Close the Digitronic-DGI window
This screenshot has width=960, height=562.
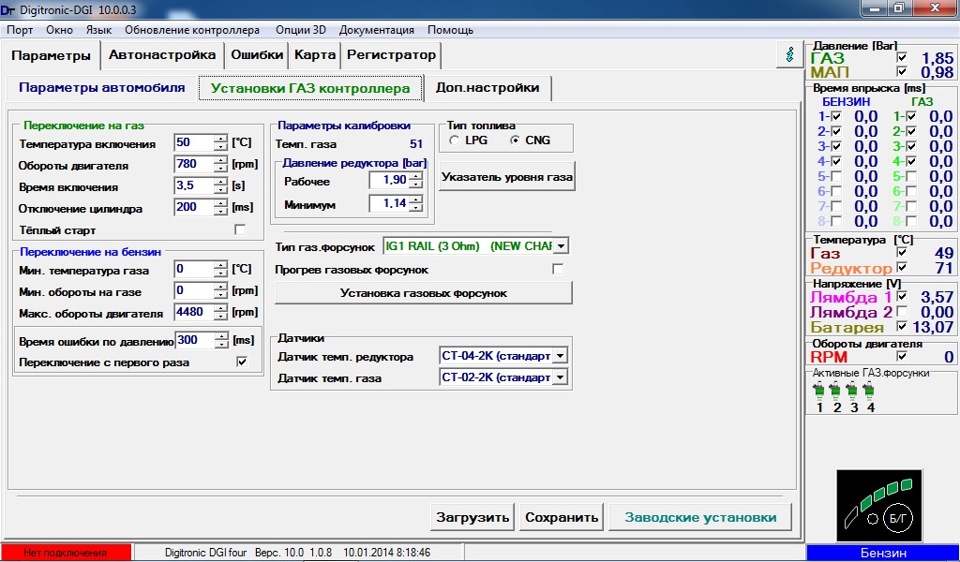point(935,9)
